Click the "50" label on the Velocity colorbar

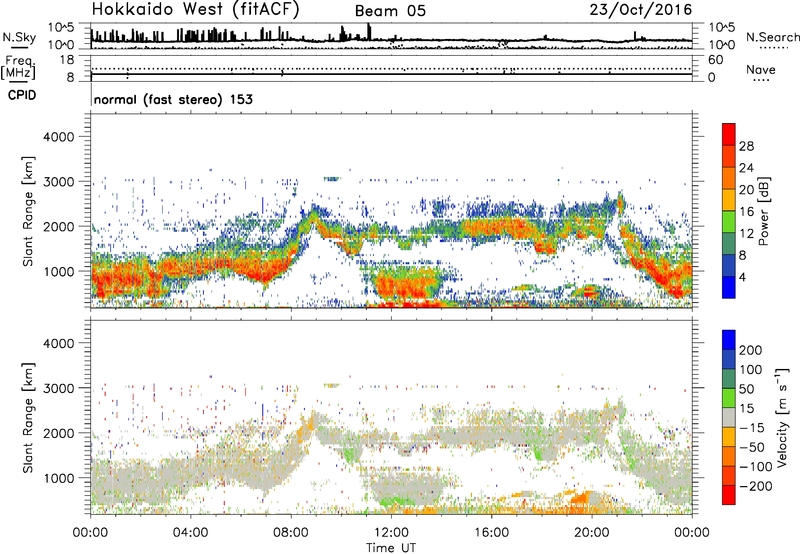[746, 389]
